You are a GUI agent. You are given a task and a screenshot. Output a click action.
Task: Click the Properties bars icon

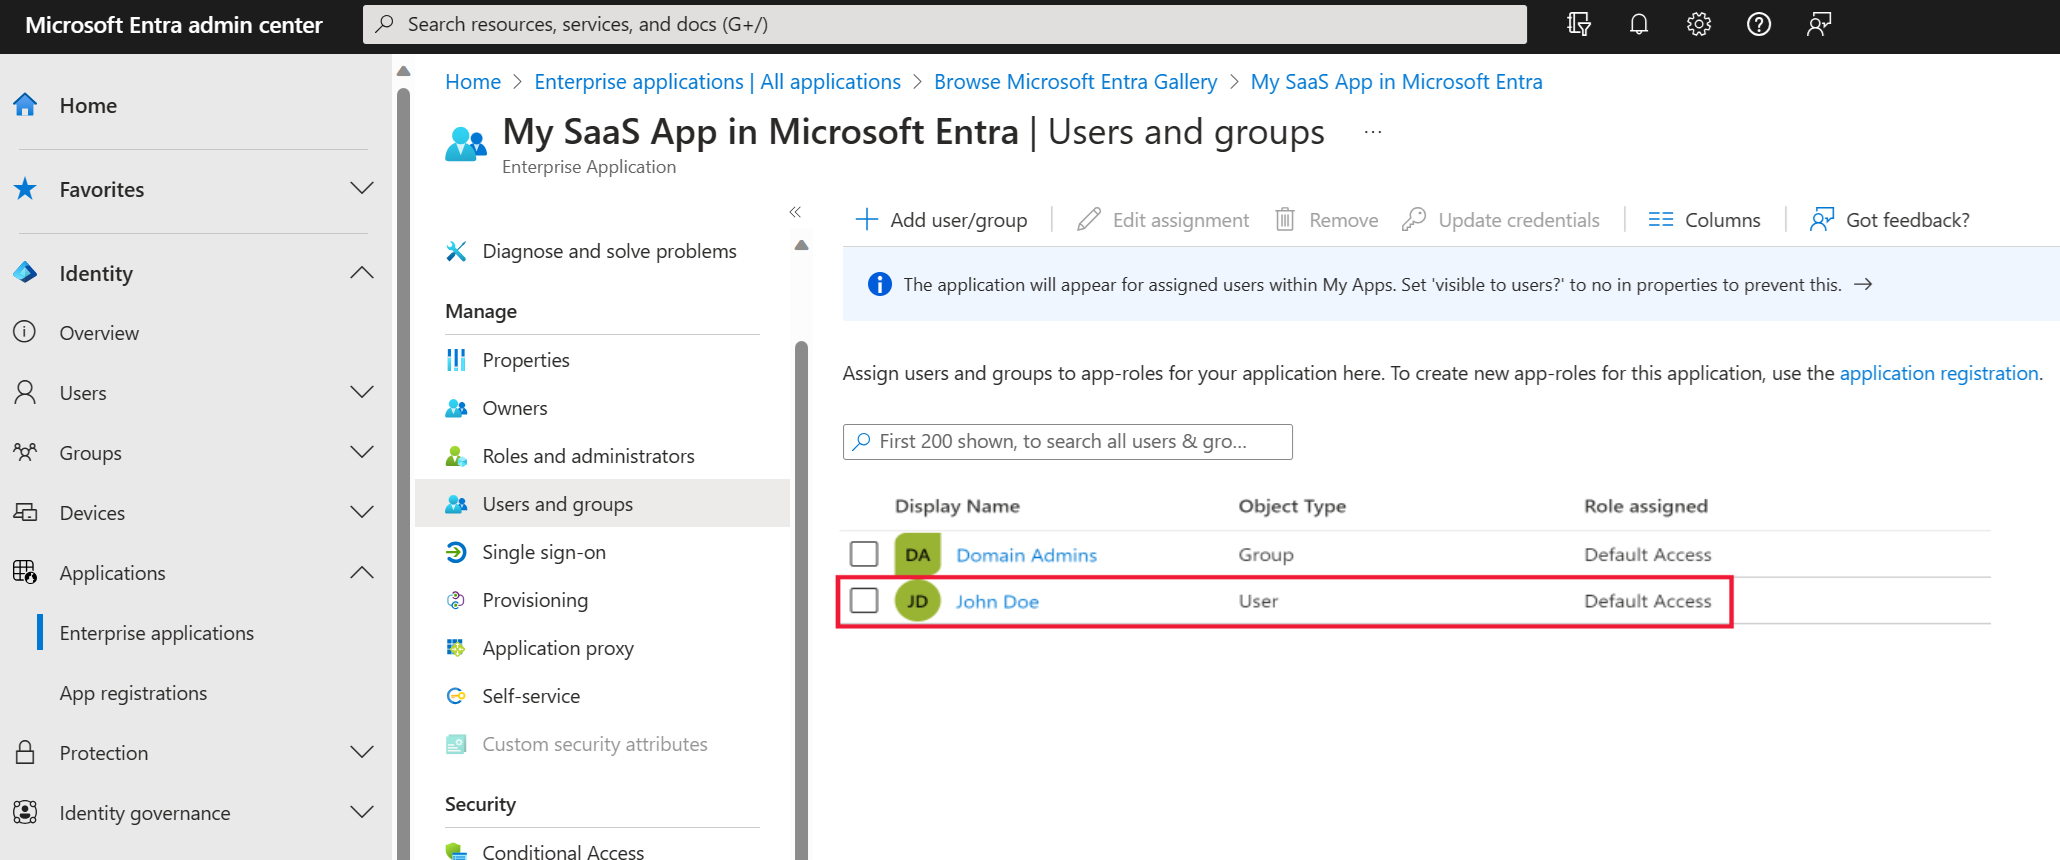(456, 360)
